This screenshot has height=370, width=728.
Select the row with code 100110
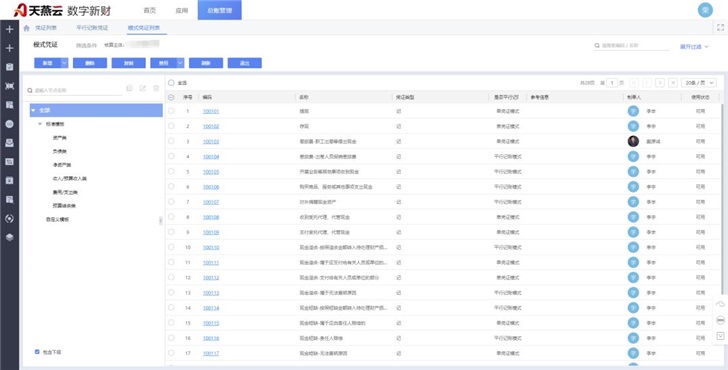tap(171, 247)
